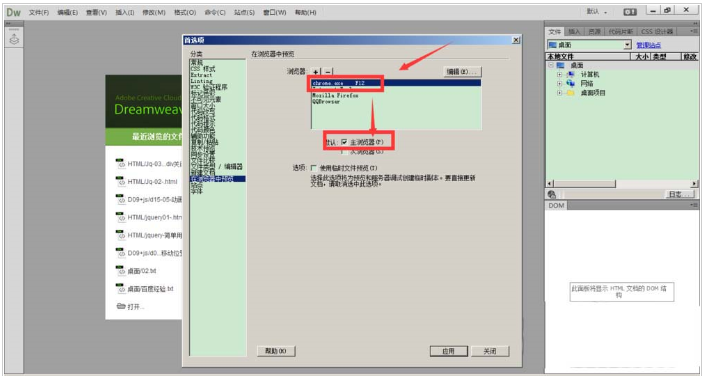Image resolution: width=704 pixels, height=376 pixels.
Task: Select the 网络 network icon in the file tree
Action: pos(571,84)
